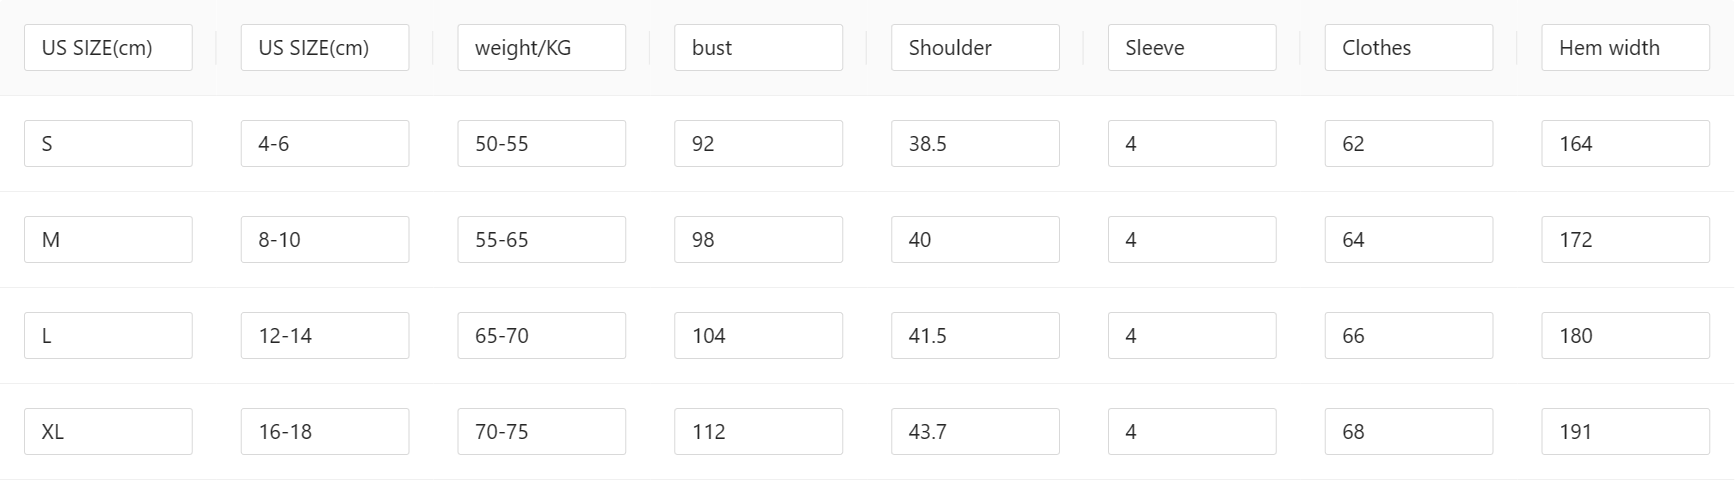Click the weight/KG header field
Image resolution: width=1735 pixels, height=480 pixels.
pyautogui.click(x=541, y=48)
